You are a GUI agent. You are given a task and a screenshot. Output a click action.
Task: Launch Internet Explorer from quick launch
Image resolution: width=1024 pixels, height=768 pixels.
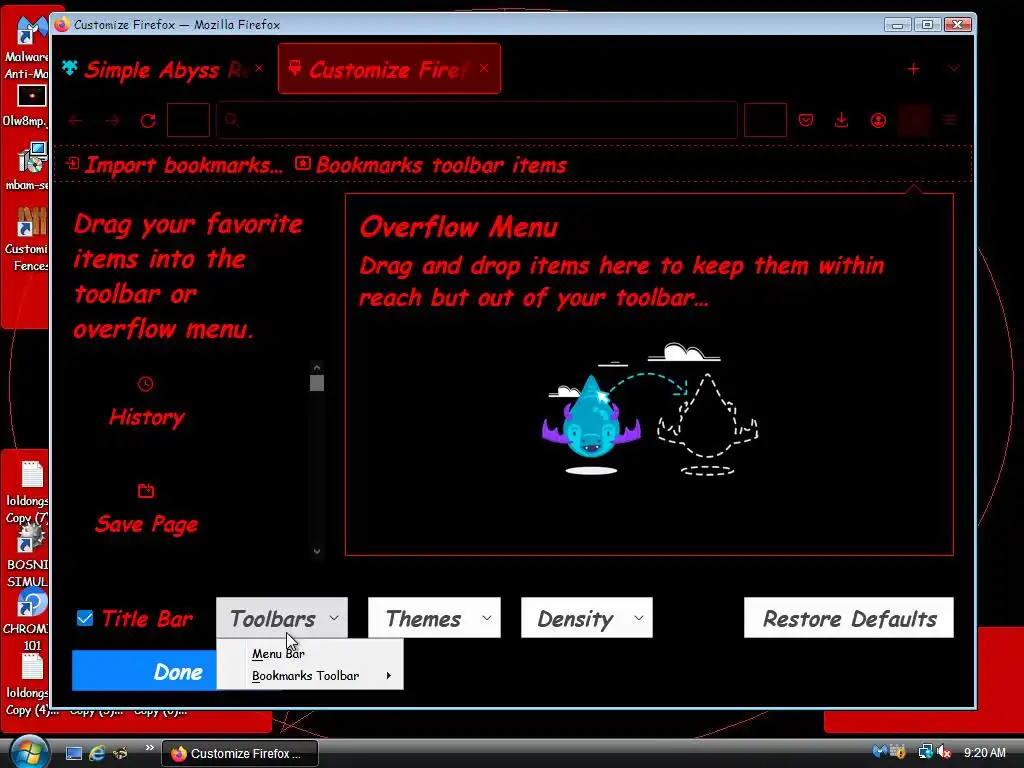tap(97, 753)
